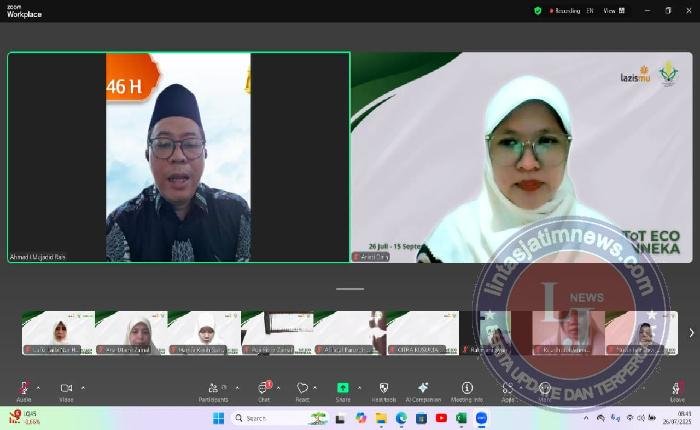Open the AI Companion
Viewport: 700px width, 430px height.
423,389
